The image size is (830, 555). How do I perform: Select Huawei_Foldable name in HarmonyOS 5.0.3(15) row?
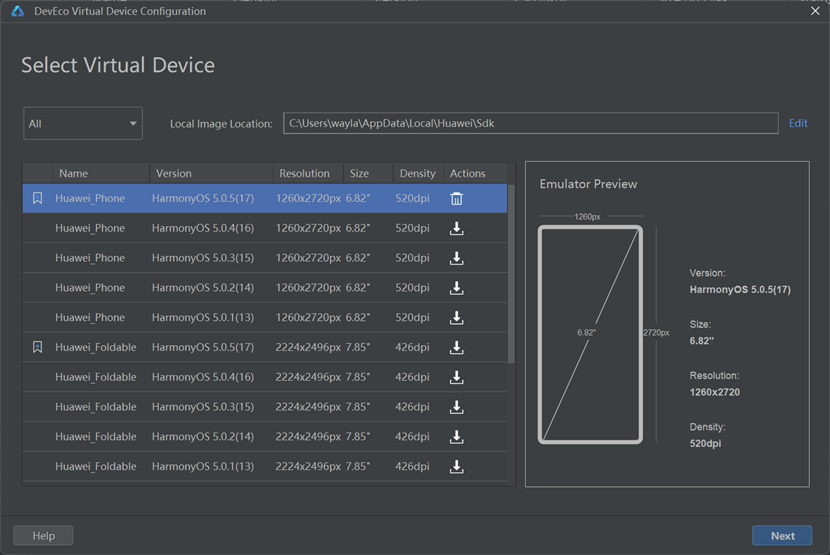click(96, 407)
